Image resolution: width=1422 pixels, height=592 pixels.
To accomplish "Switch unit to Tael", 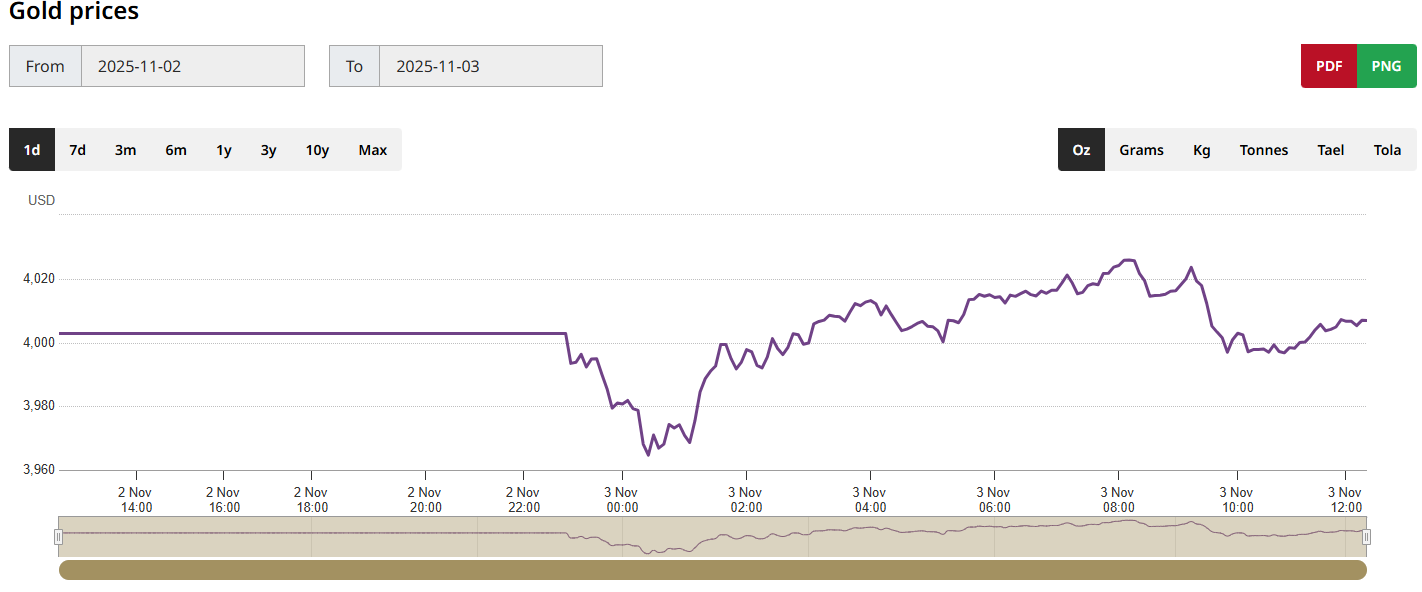I will (x=1330, y=150).
